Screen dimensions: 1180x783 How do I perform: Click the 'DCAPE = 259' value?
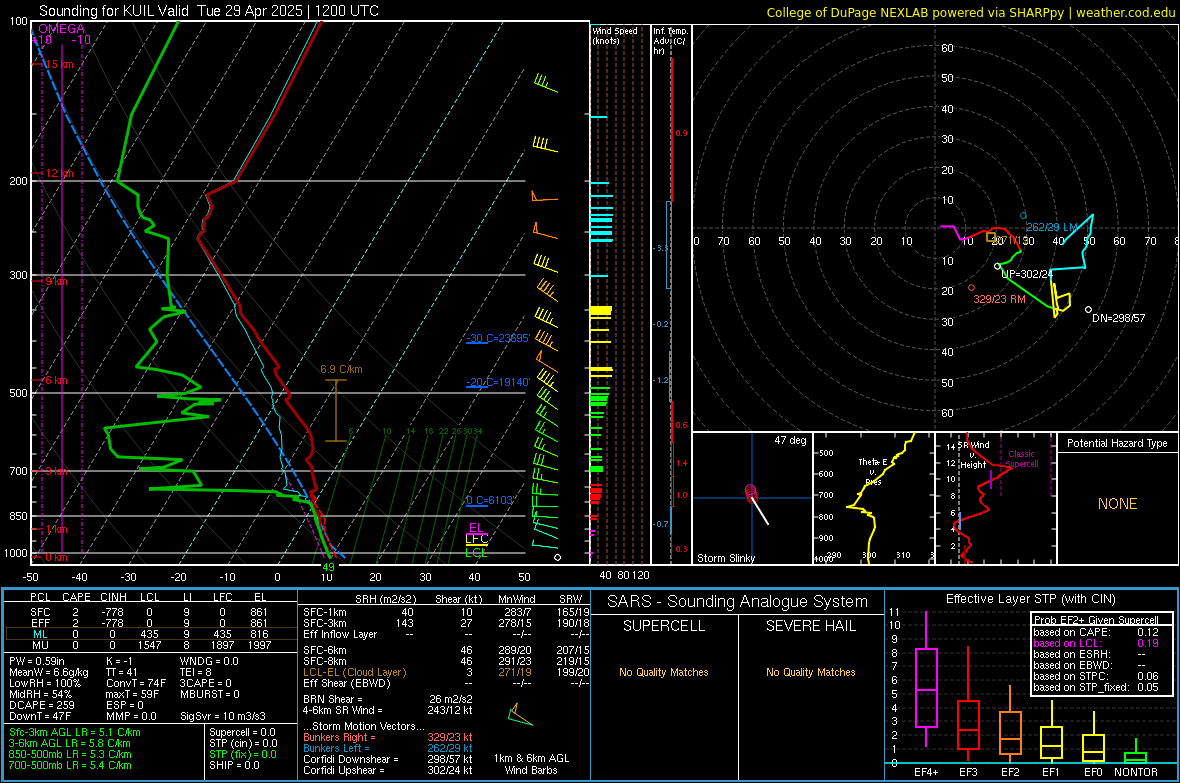(x=41, y=705)
